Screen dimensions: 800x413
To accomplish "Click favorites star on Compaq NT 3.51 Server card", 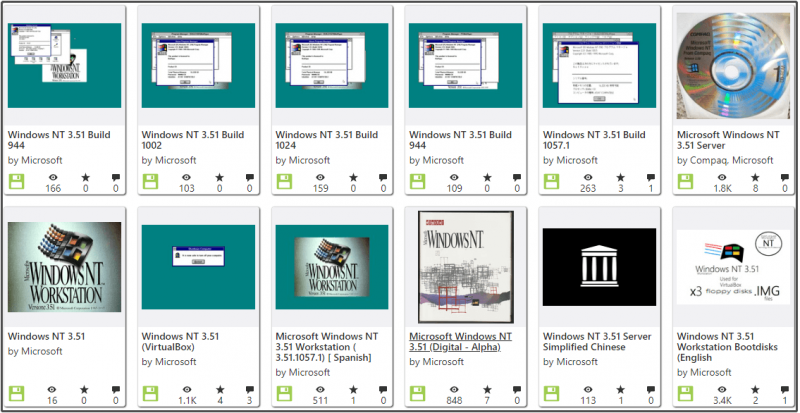I will 755,177.
